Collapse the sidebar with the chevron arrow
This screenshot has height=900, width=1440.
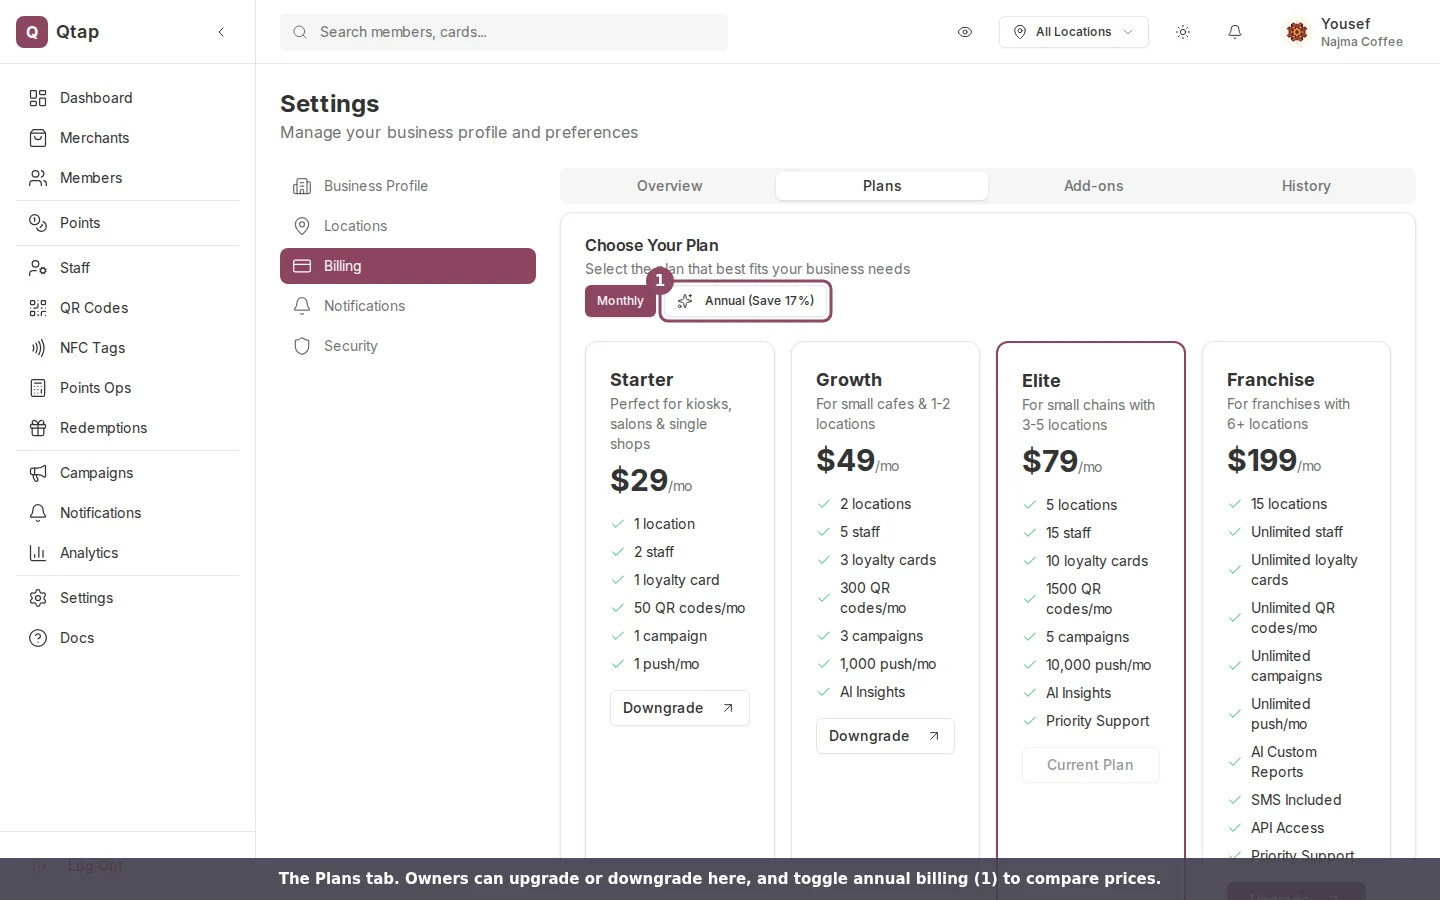(221, 32)
